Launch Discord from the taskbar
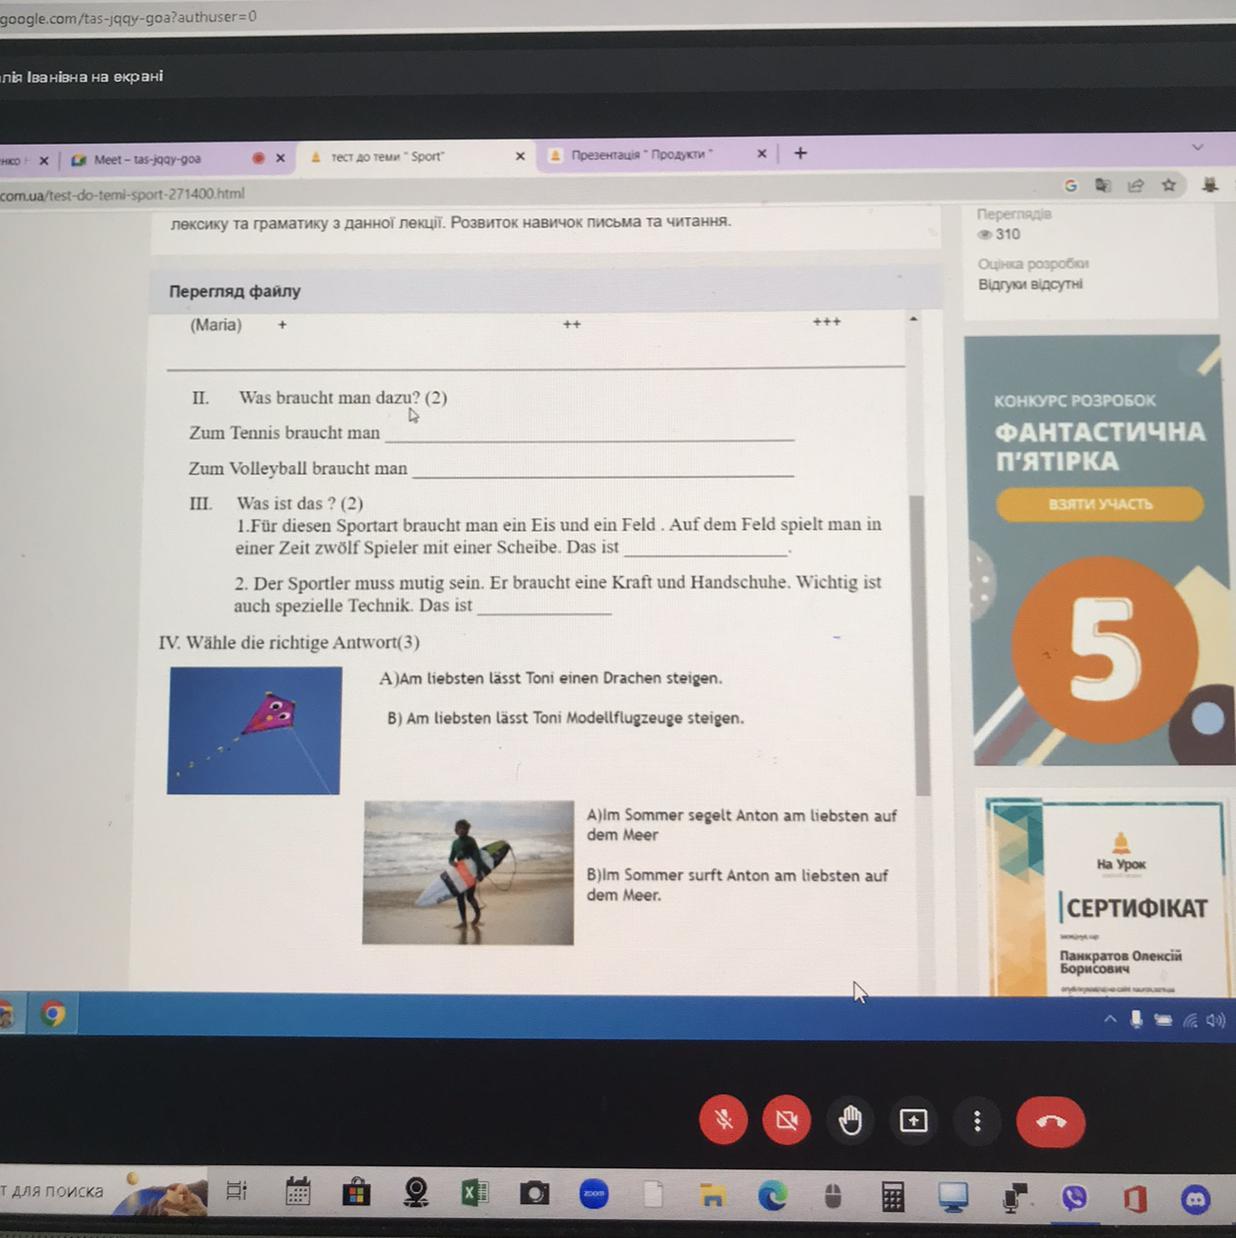1236x1238 pixels. pos(1195,1198)
